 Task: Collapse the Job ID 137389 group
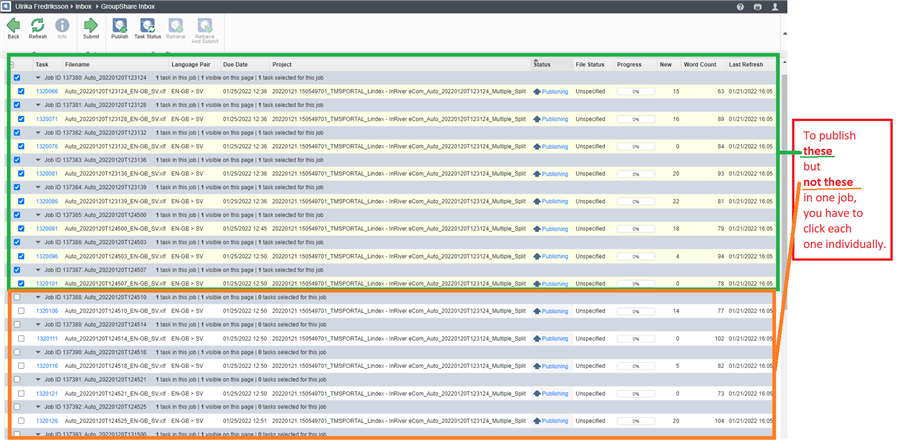click(x=38, y=325)
